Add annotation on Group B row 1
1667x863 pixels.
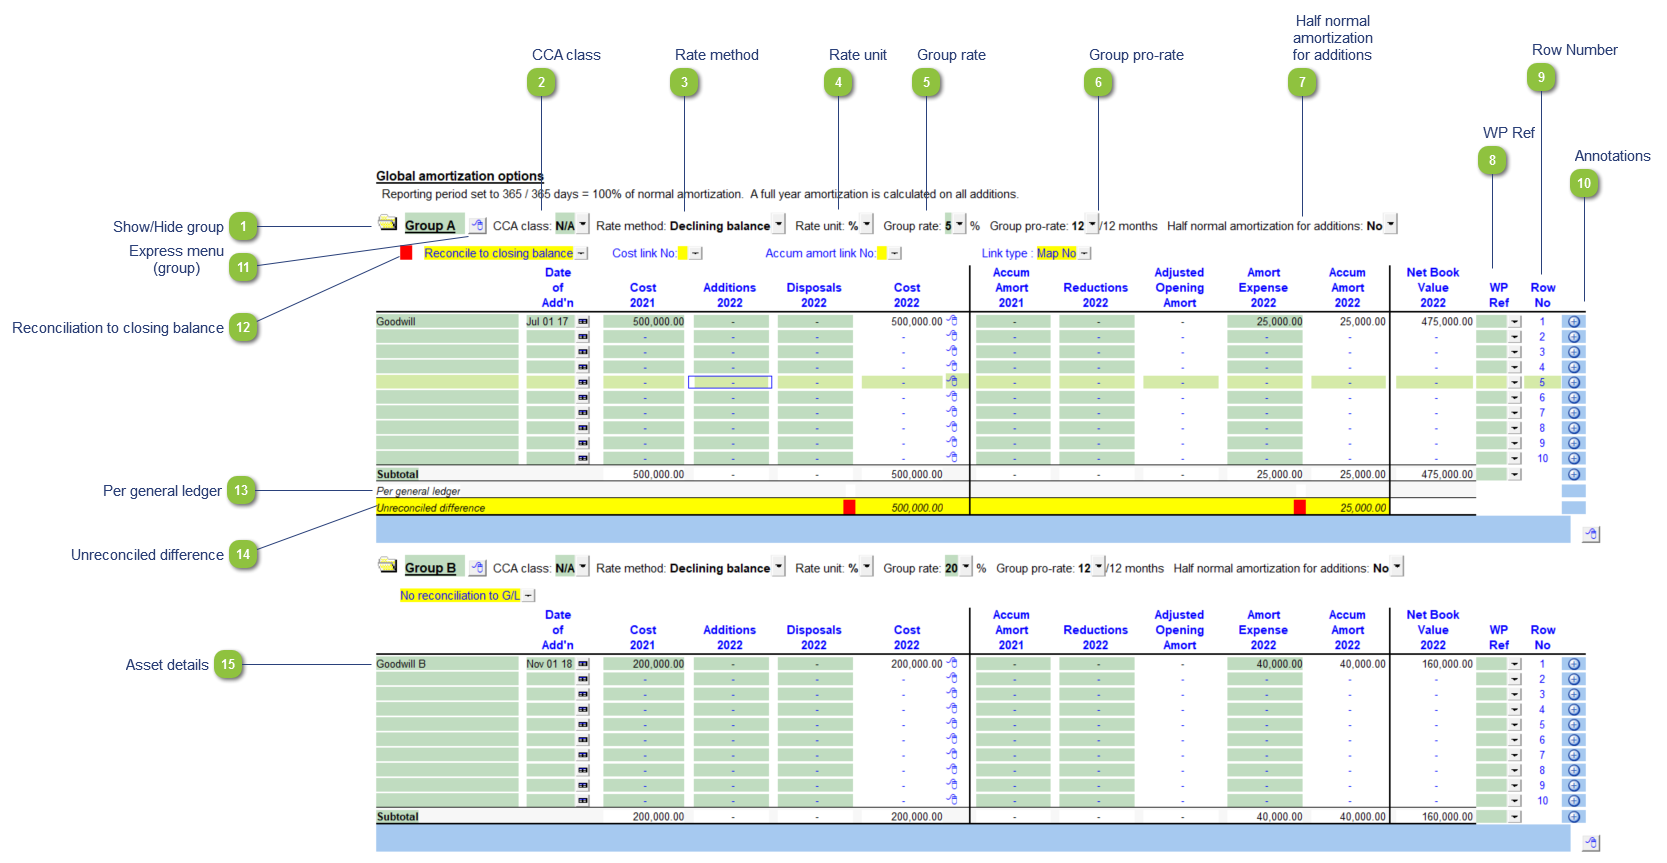click(1574, 664)
